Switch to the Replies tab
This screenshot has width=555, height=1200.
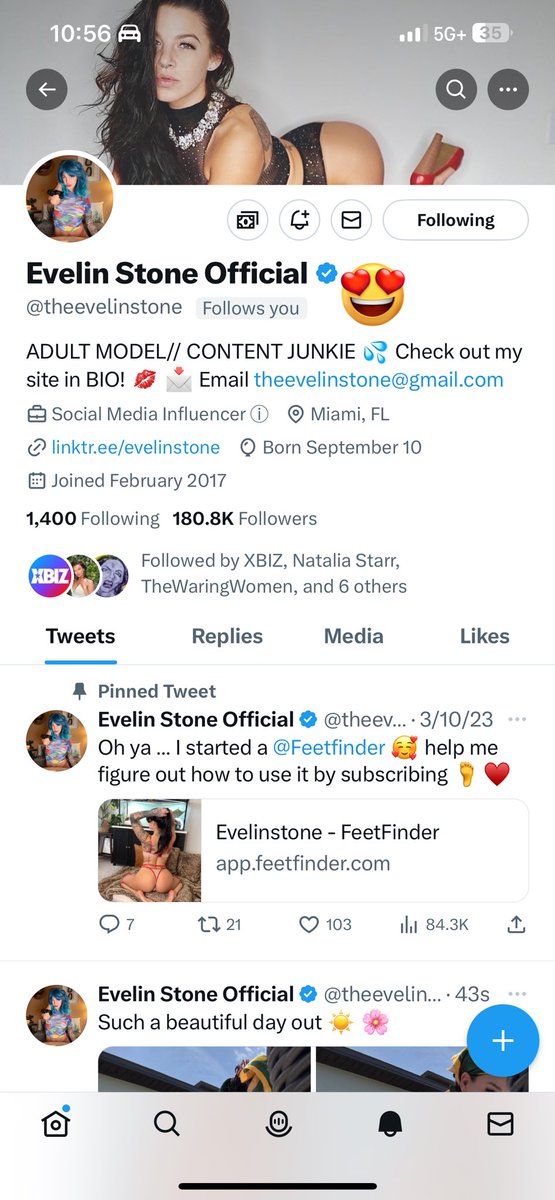[227, 636]
